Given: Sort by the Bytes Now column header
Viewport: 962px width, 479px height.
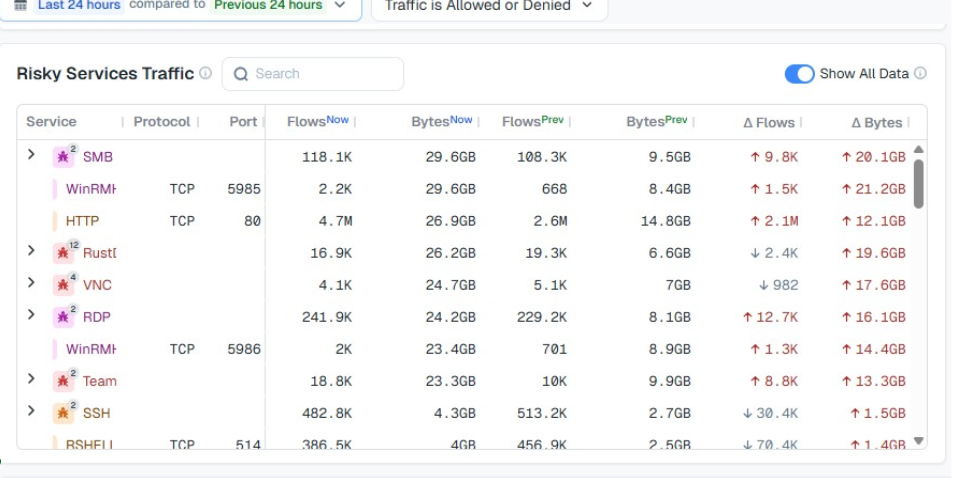Looking at the screenshot, I should pos(442,121).
